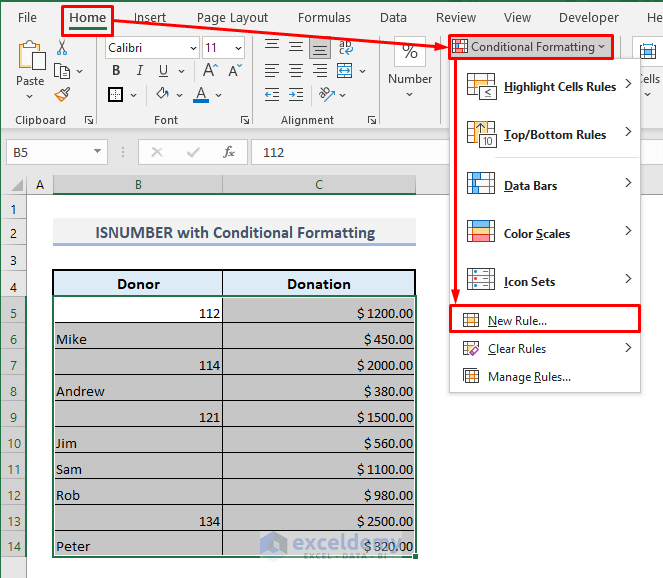
Task: Select cell containing Andrew
Action: 138,388
